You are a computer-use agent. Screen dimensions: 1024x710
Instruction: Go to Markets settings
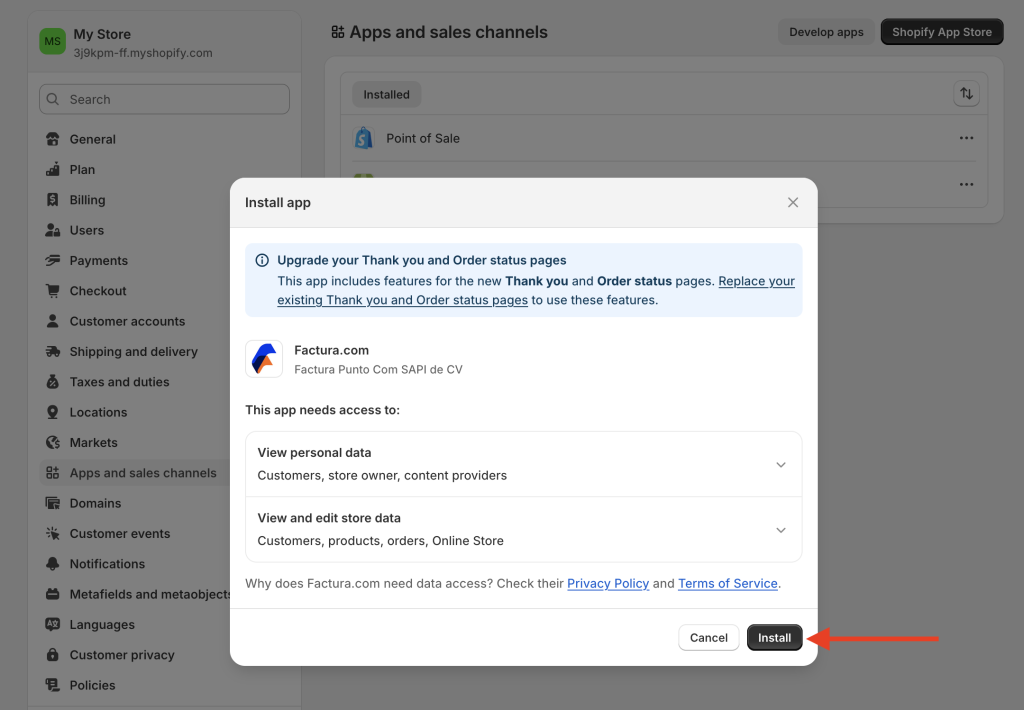[93, 443]
